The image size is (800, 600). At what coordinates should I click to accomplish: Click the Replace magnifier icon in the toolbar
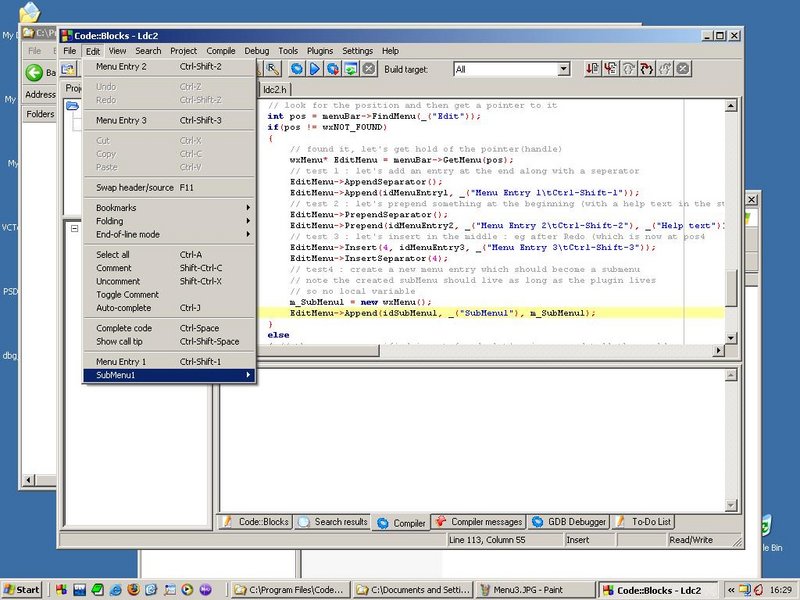273,69
